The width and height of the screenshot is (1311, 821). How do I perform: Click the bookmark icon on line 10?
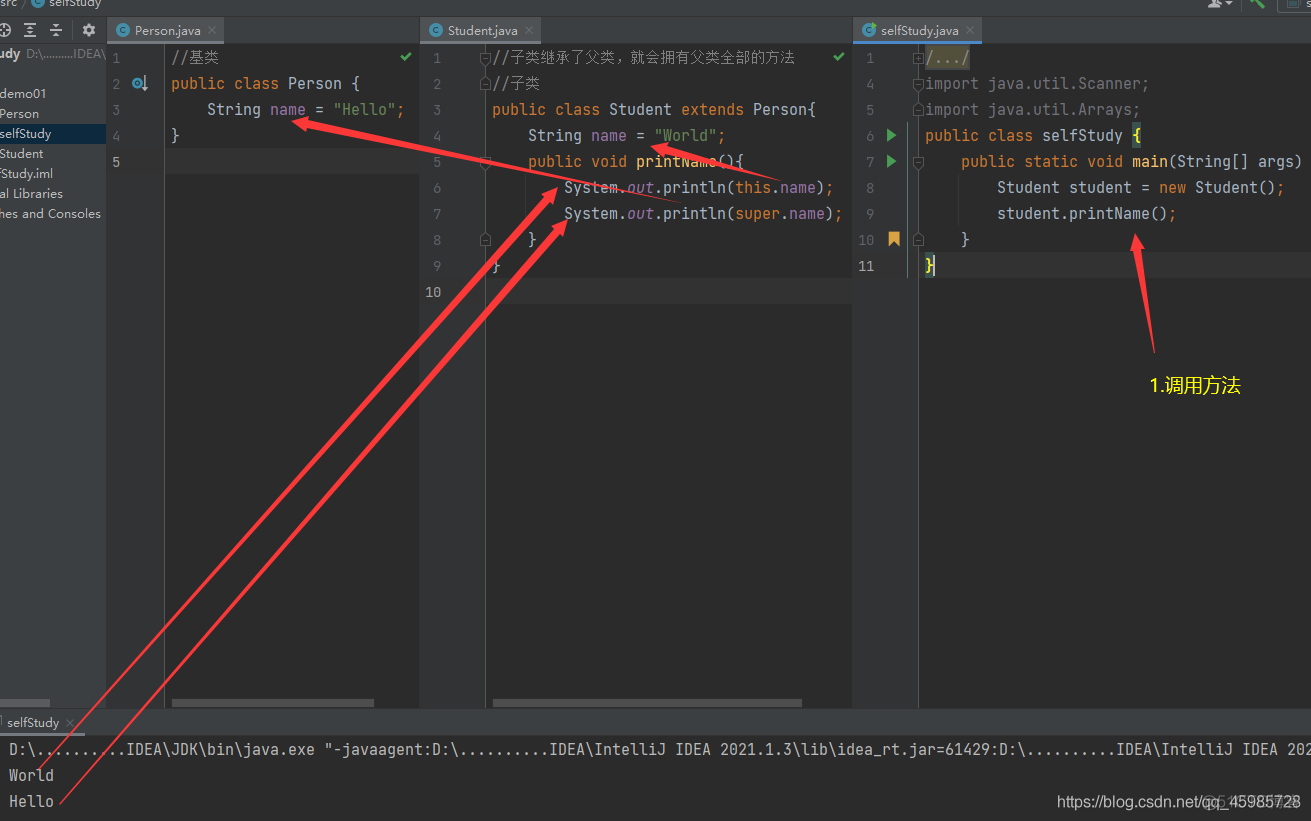(x=894, y=239)
